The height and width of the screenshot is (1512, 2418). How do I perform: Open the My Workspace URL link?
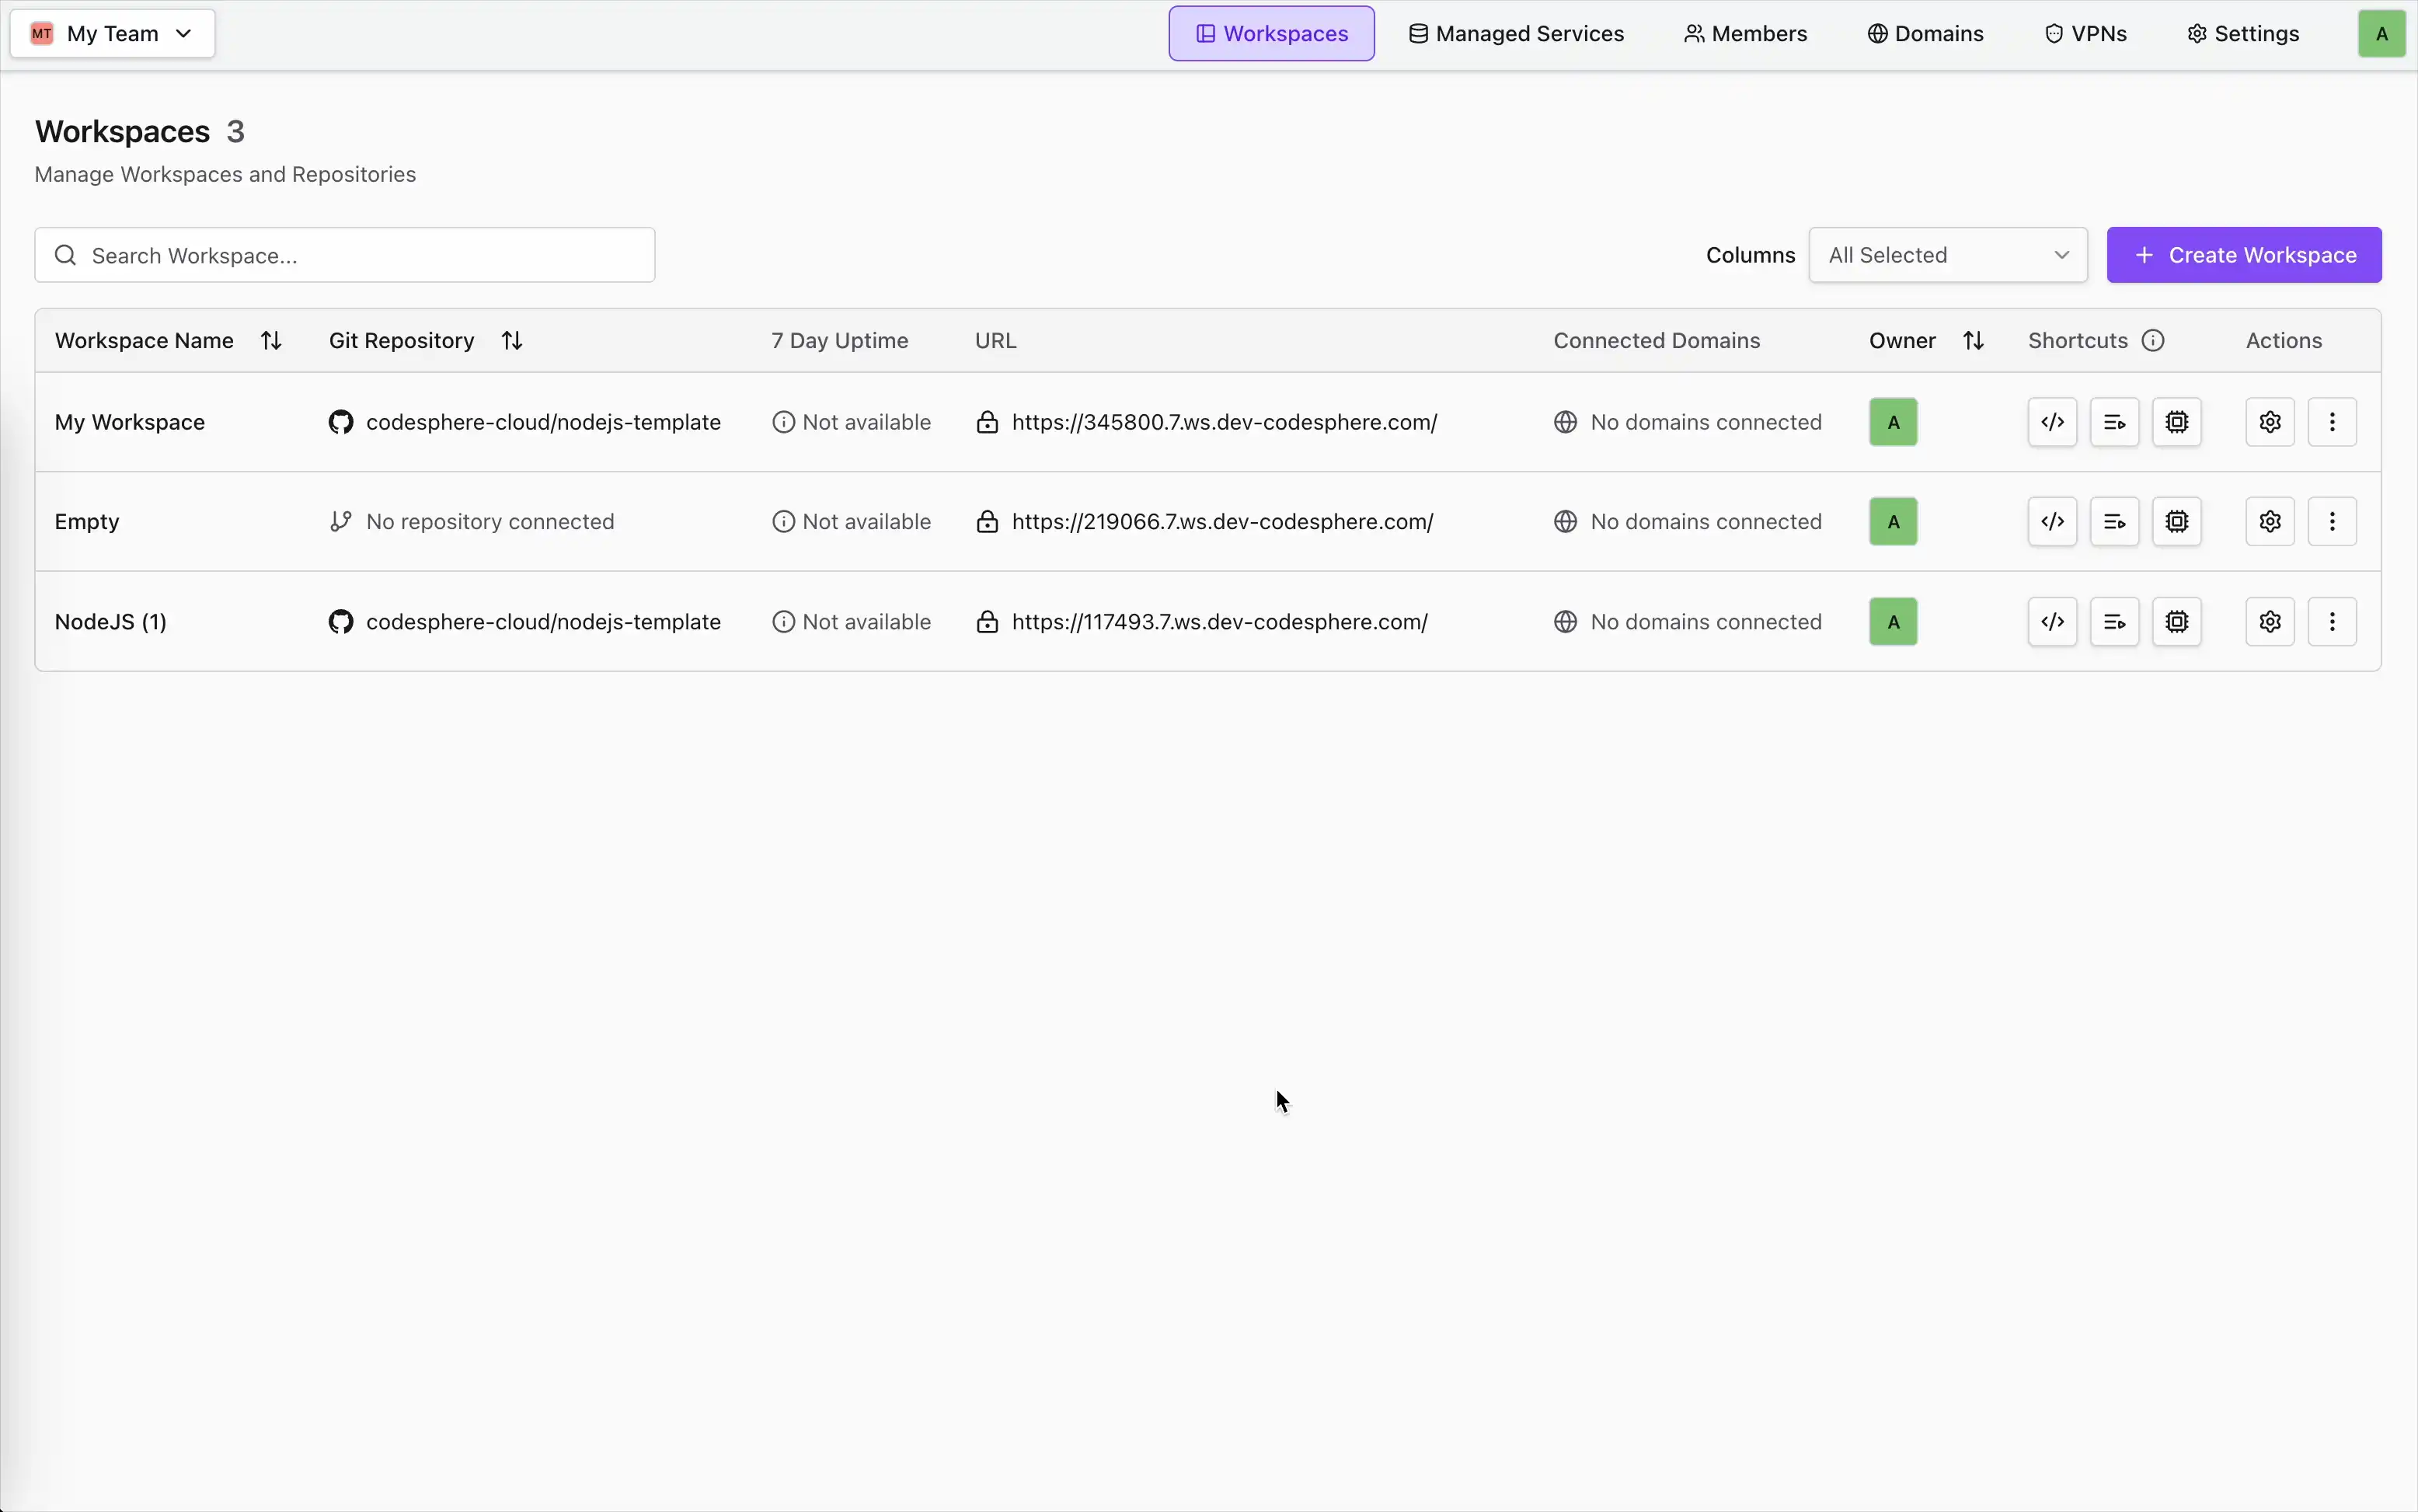pos(1224,422)
